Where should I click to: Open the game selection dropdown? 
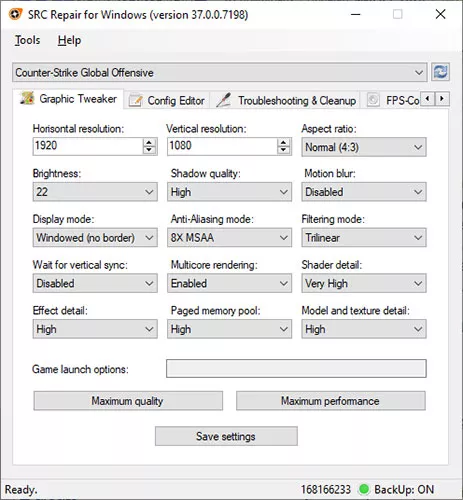point(220,72)
